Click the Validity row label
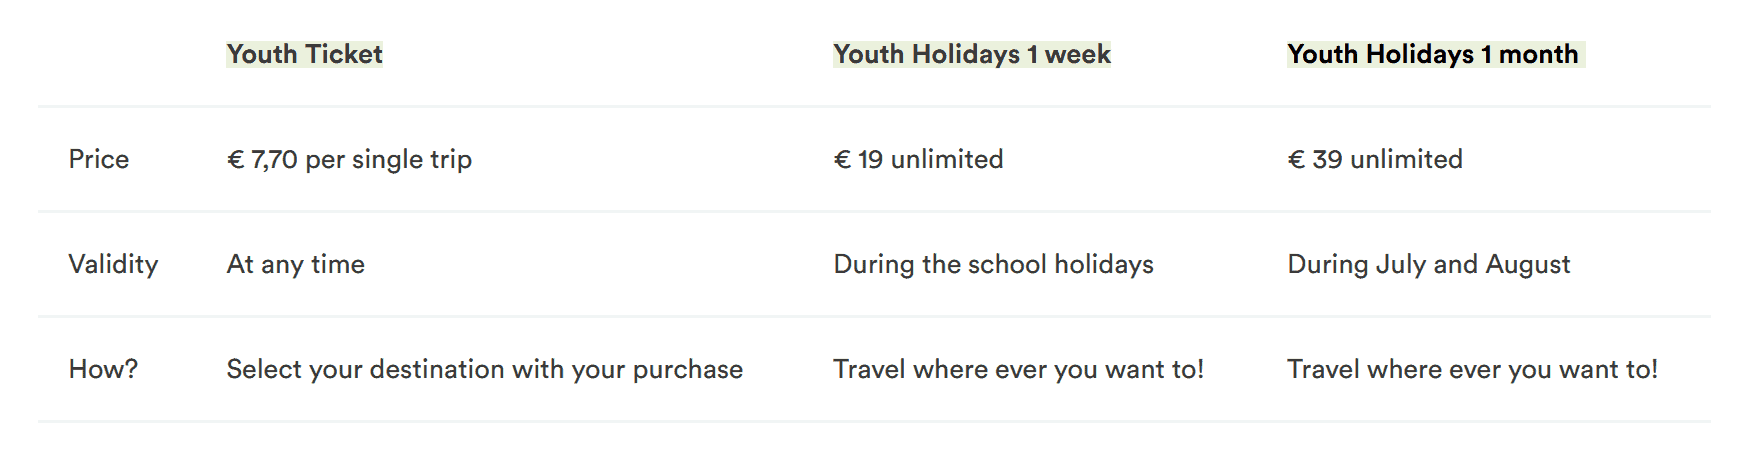The width and height of the screenshot is (1758, 452). click(x=113, y=264)
